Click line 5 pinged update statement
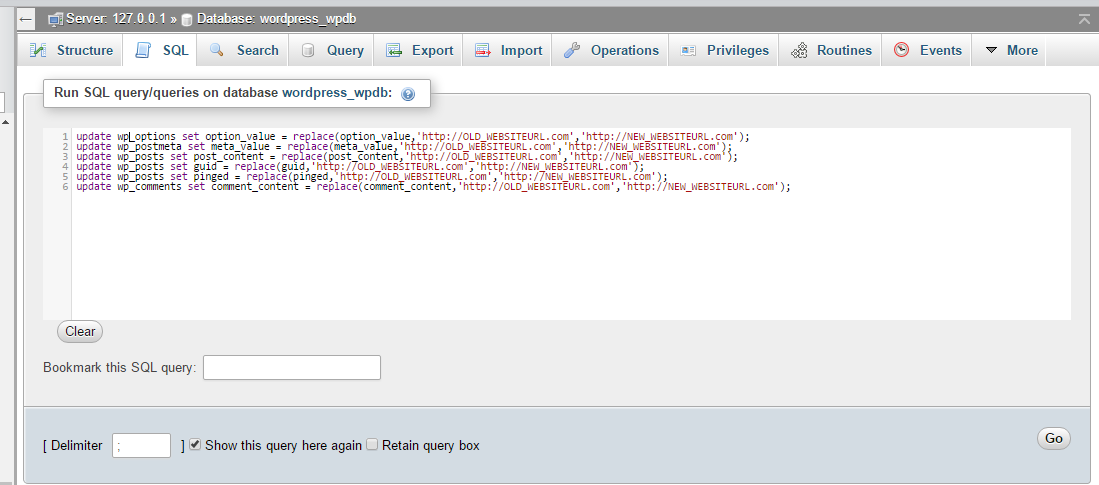1099x485 pixels. pos(372,177)
